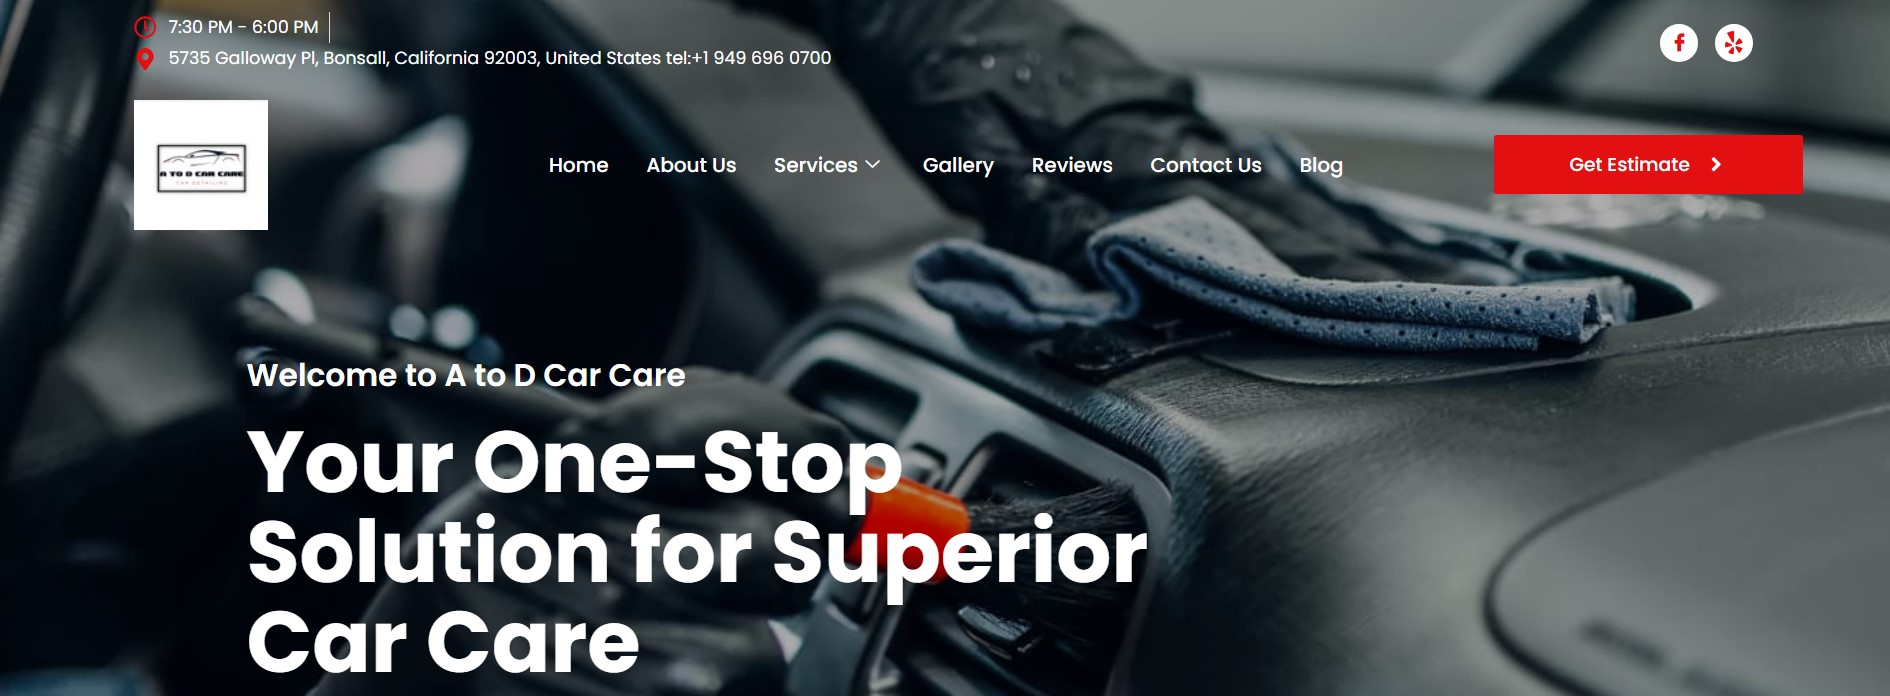Open the Services menu item
Screen dimensions: 1890x696
pos(816,165)
